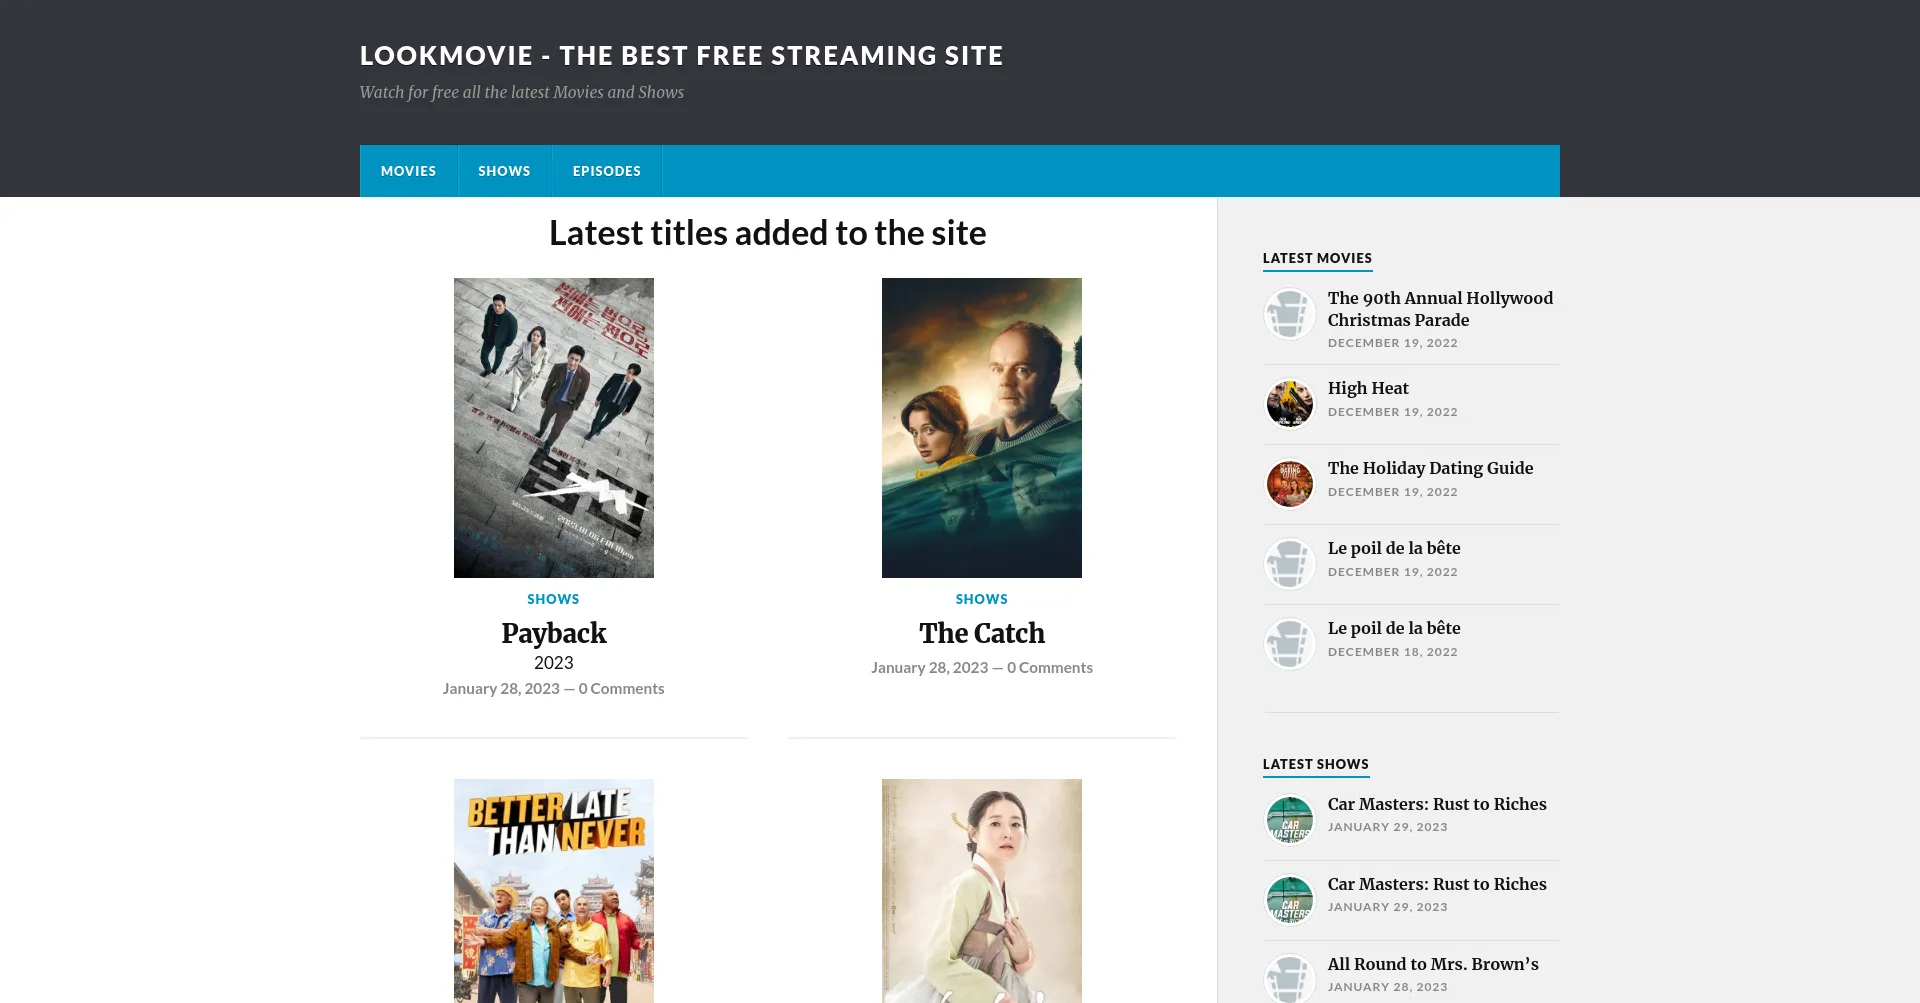Go to the Episodes navigation tab

[607, 171]
